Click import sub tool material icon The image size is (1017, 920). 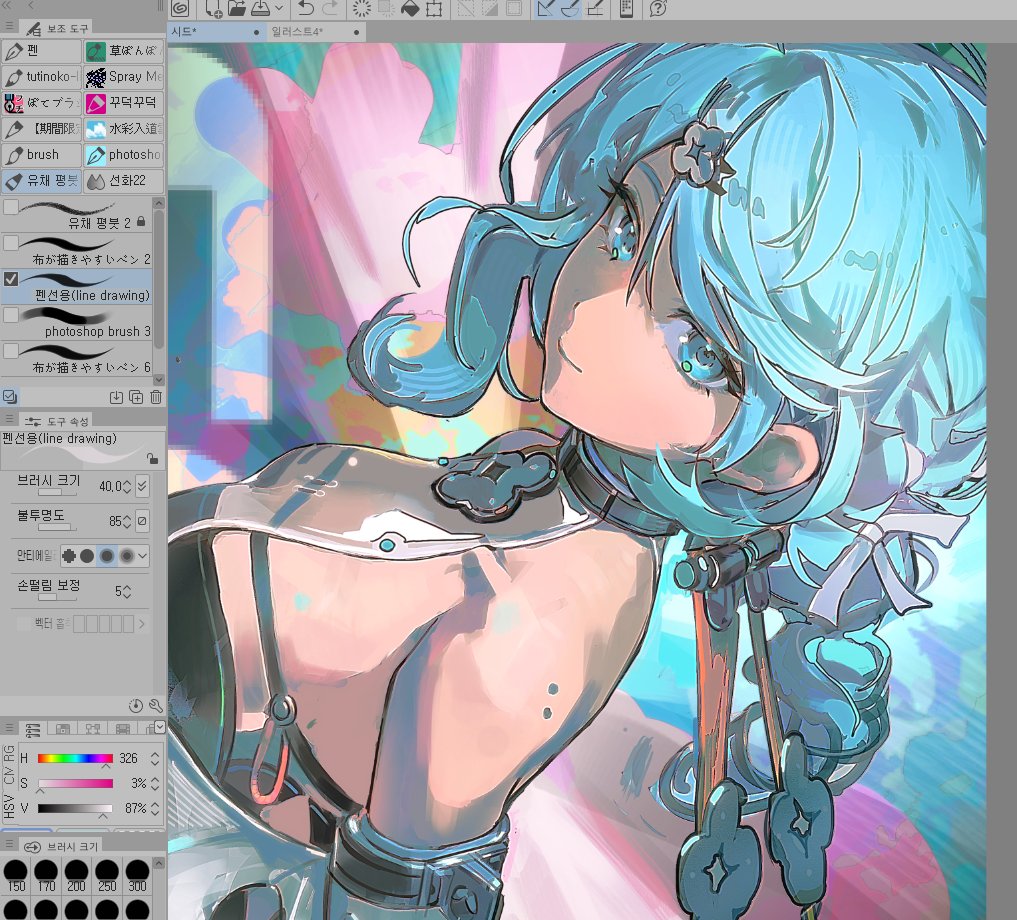click(116, 397)
